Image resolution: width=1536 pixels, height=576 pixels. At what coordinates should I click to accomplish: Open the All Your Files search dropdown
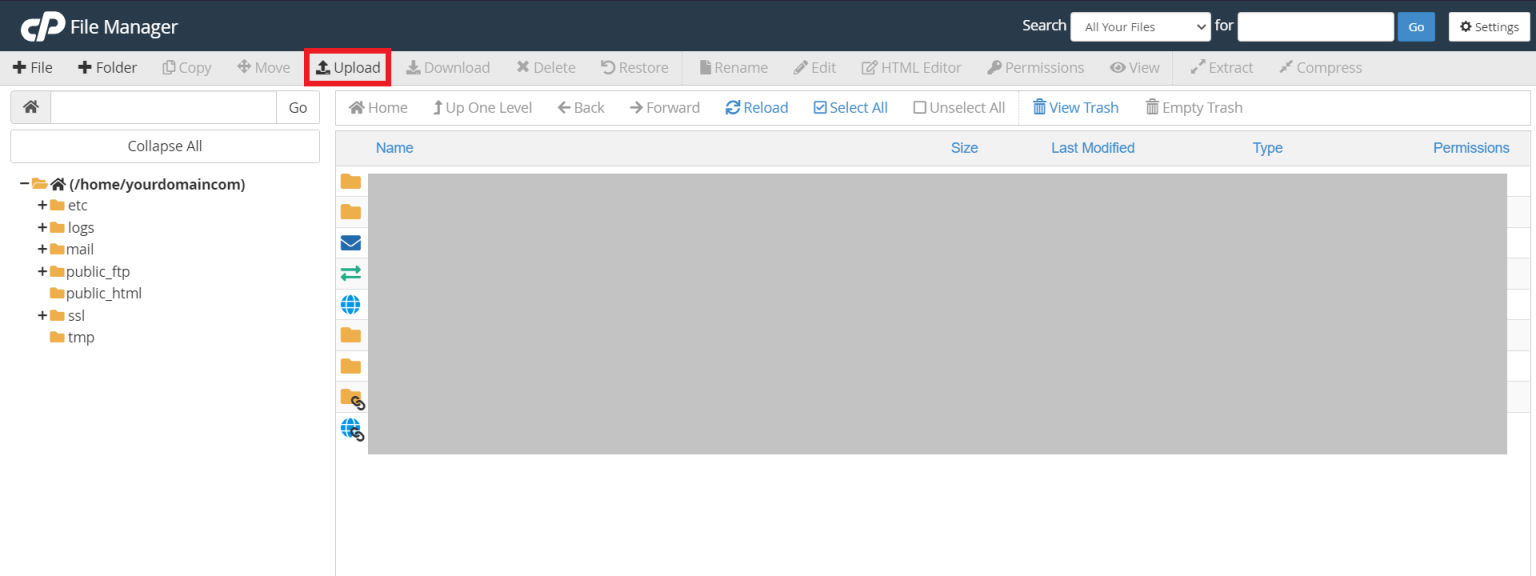tap(1140, 26)
